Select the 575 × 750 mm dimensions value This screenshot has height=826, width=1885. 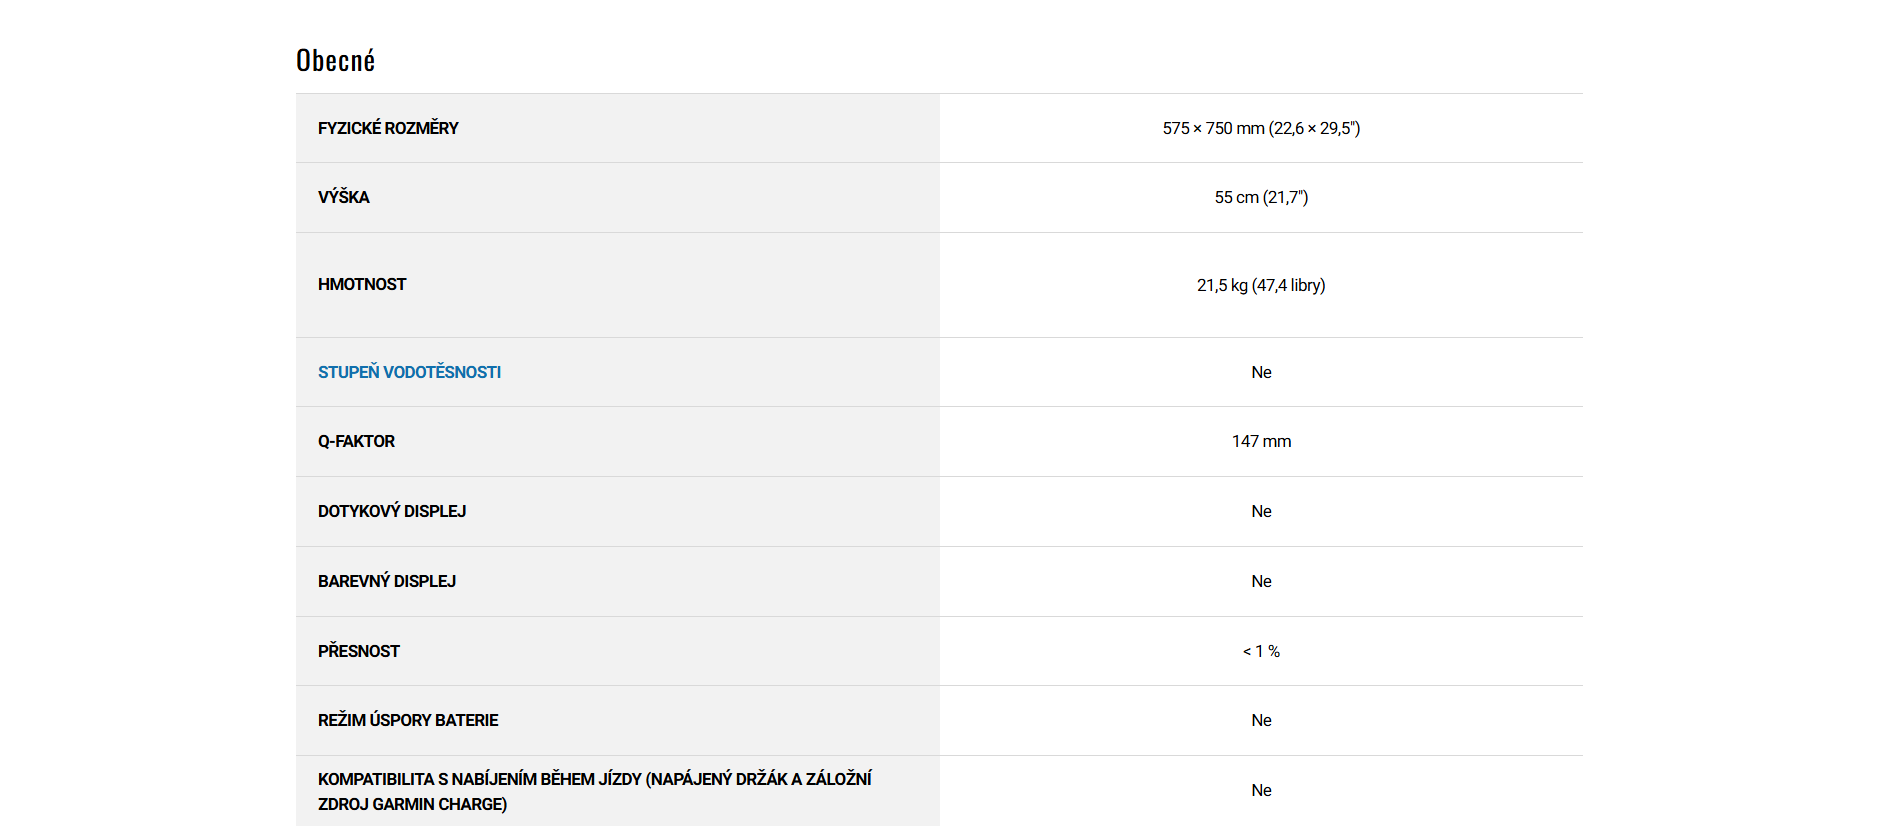pyautogui.click(x=1260, y=128)
